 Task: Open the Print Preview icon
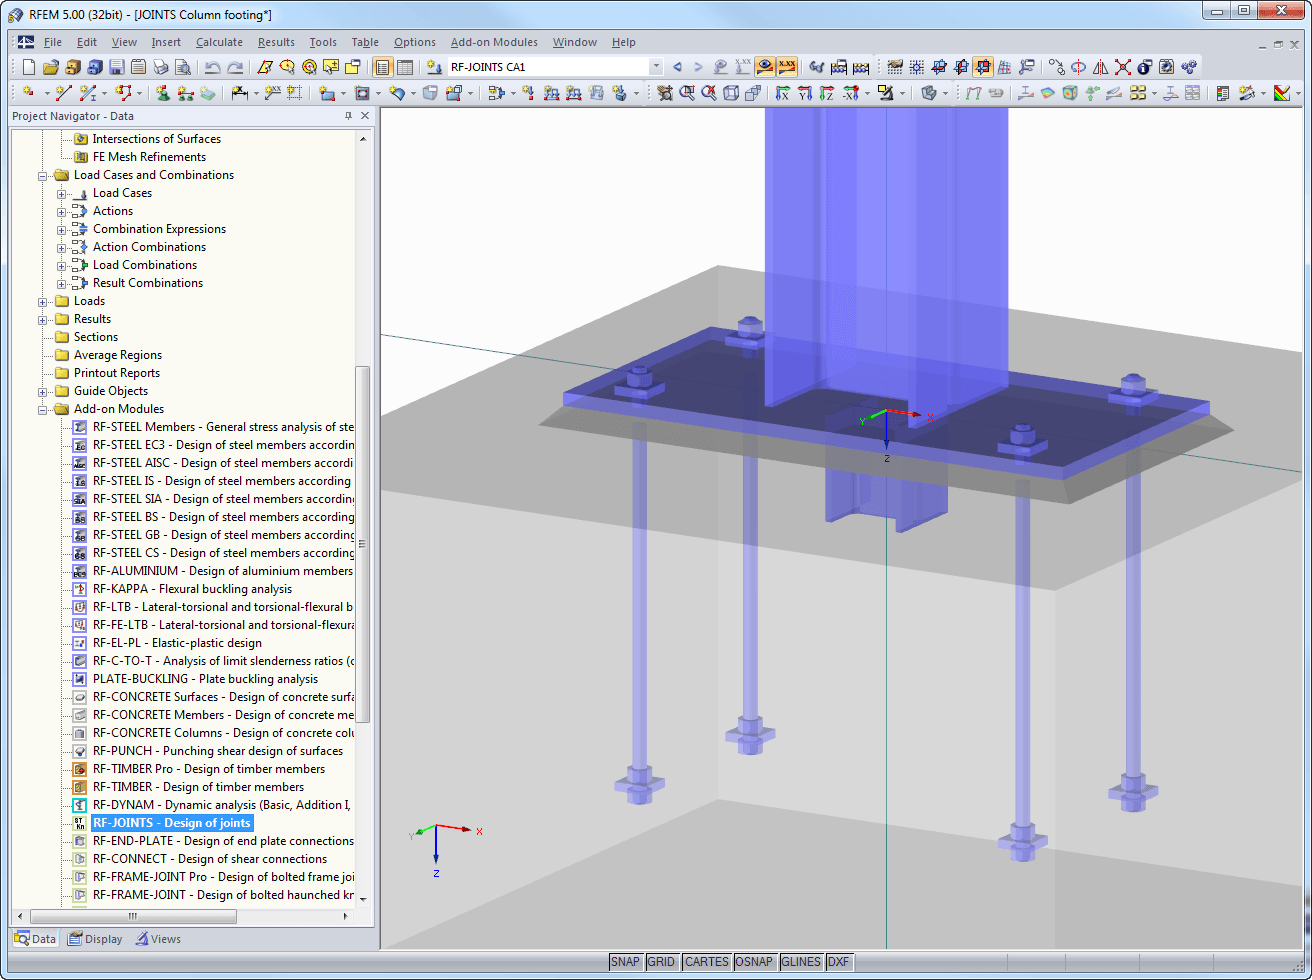click(181, 66)
